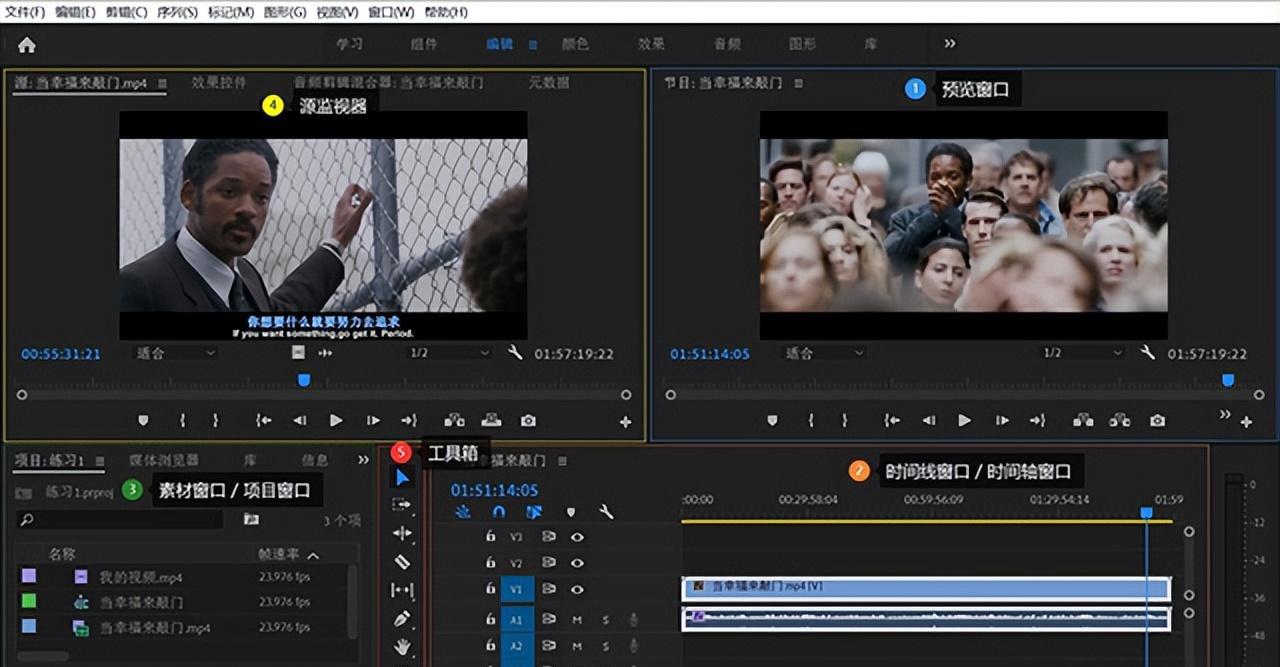Step back one frame in Source Monitor
1280x667 pixels.
coord(299,421)
